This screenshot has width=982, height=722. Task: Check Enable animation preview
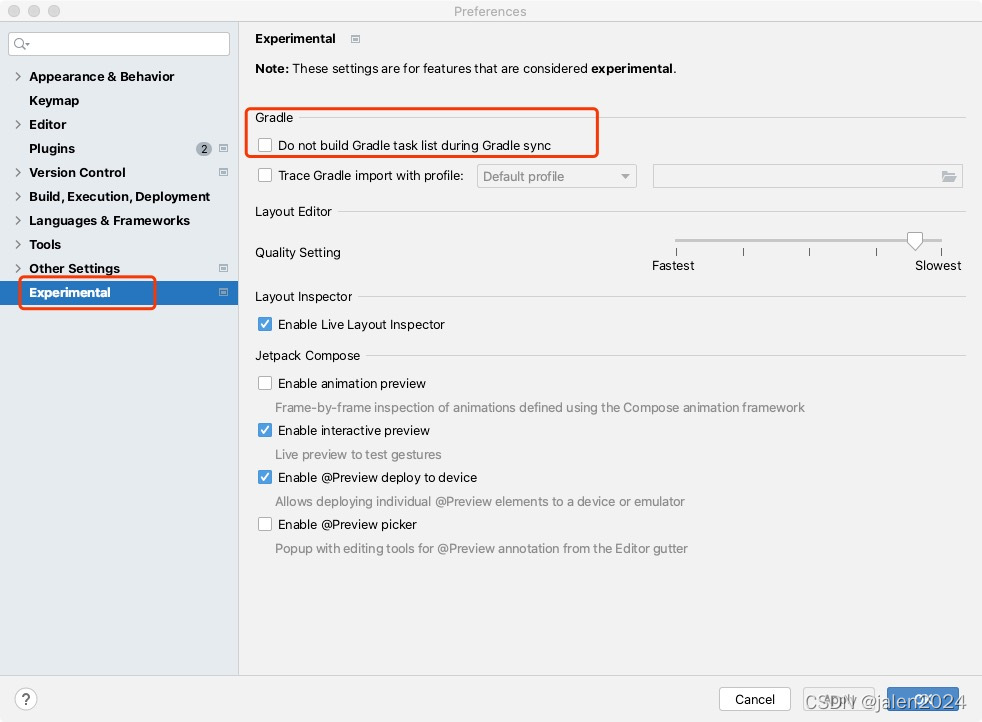tap(265, 383)
